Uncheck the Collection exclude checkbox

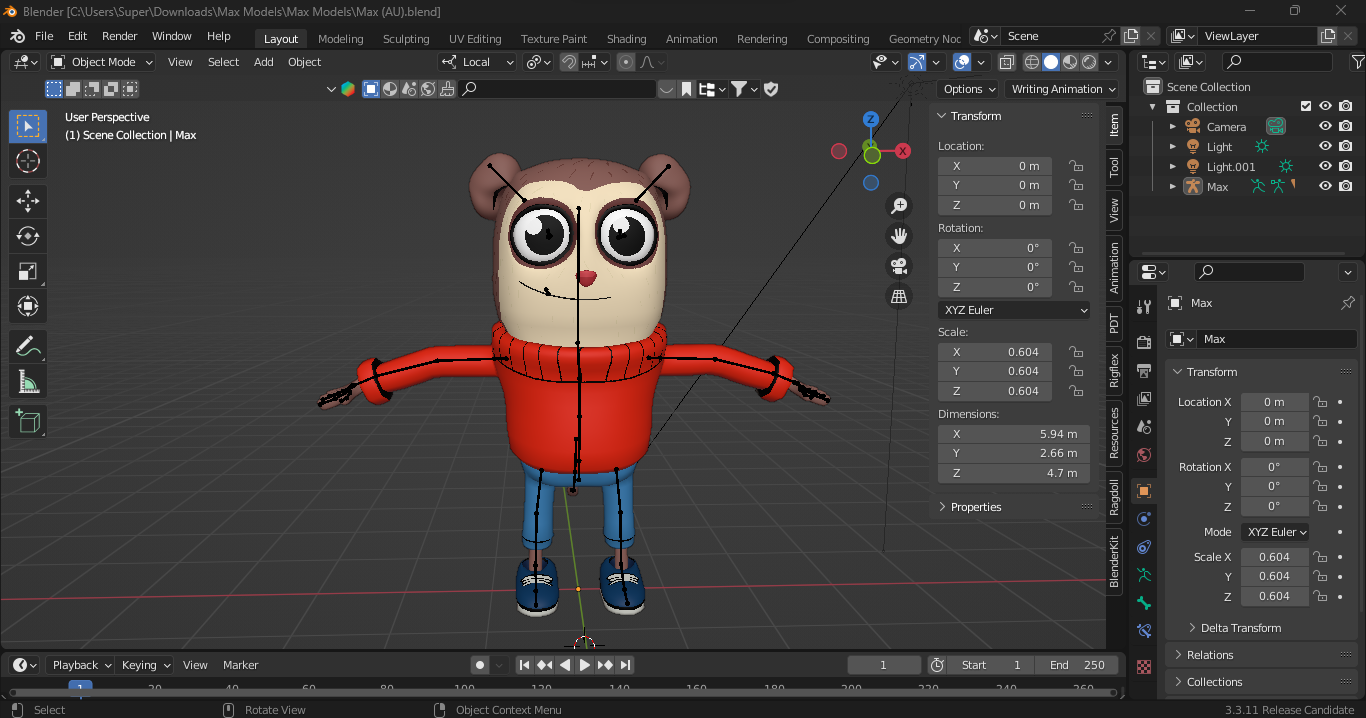point(1305,106)
